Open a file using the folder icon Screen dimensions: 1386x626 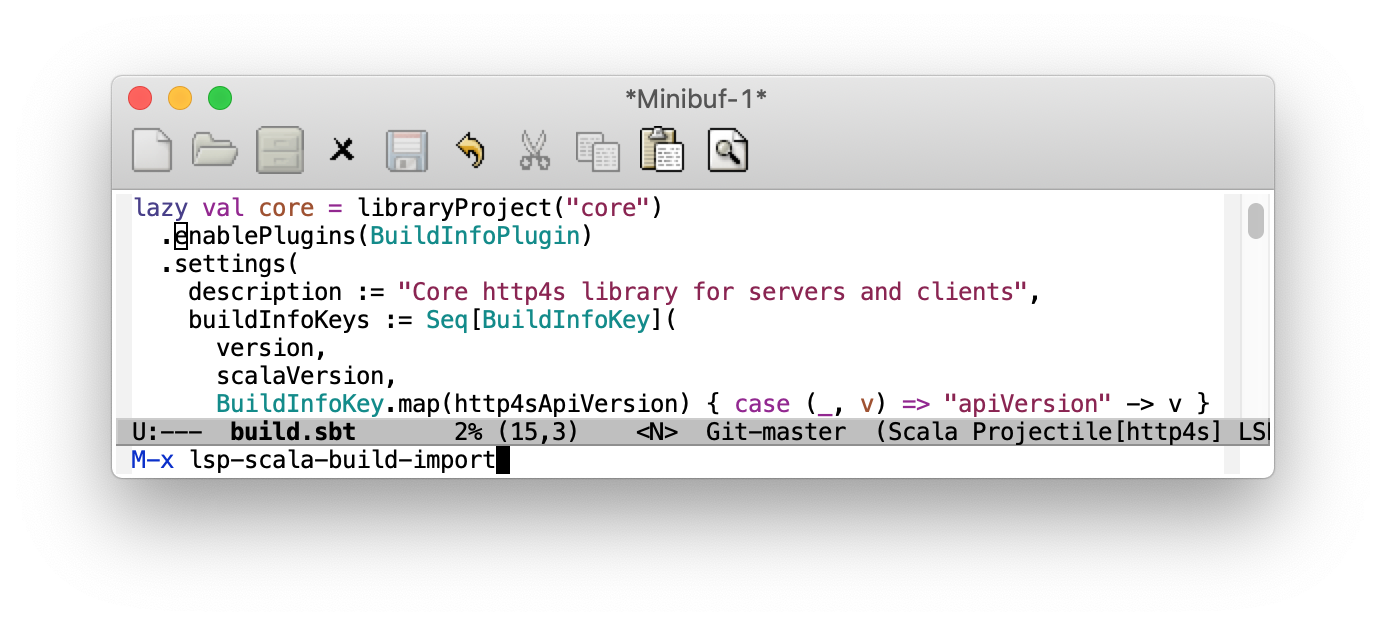(214, 149)
